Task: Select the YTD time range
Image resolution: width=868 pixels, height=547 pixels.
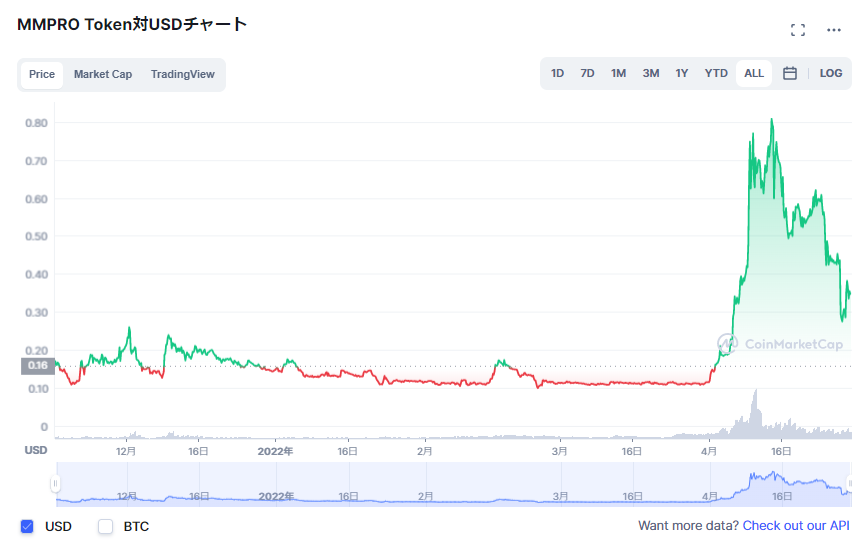Action: 716,73
